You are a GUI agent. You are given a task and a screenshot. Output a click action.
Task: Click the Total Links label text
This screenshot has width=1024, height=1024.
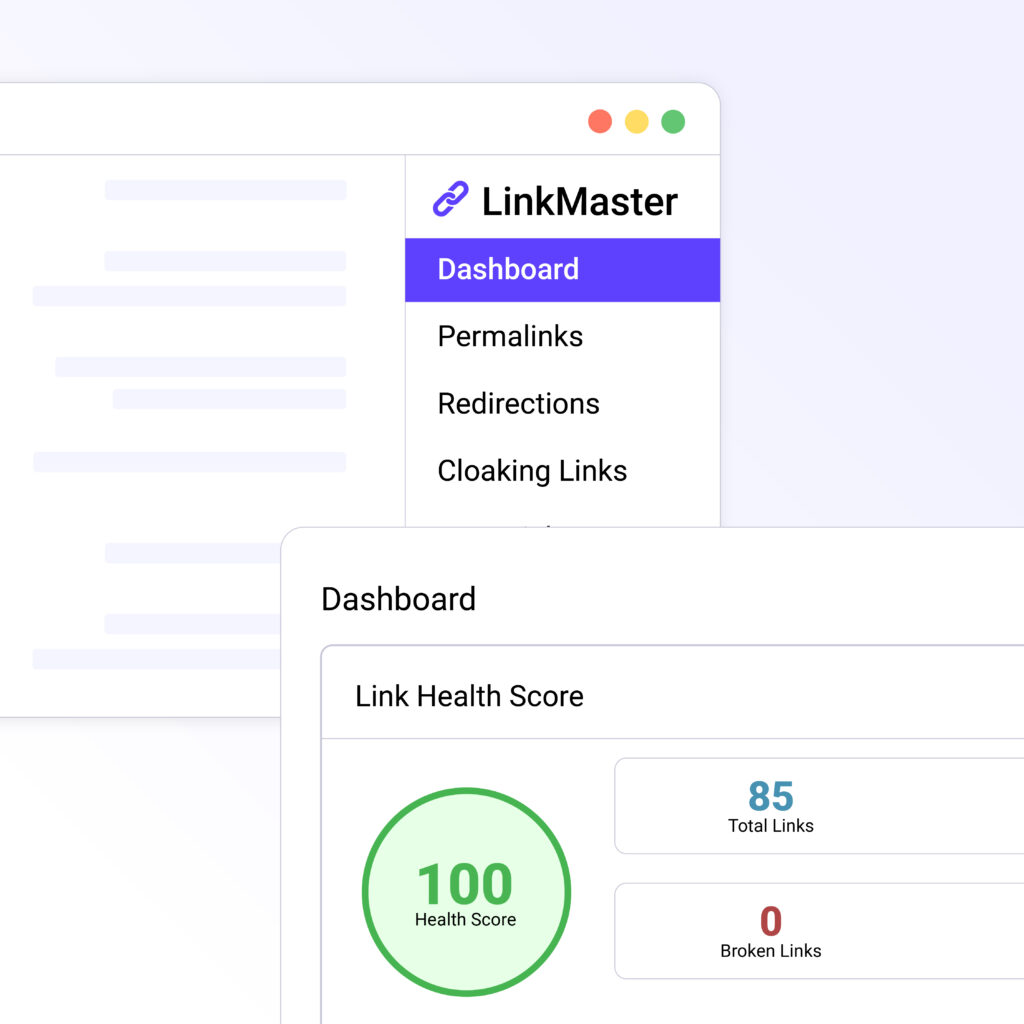pos(770,826)
